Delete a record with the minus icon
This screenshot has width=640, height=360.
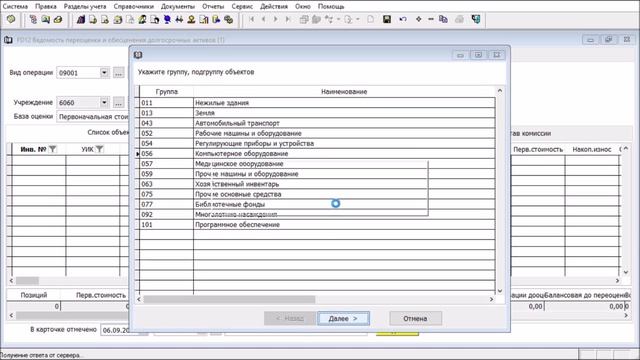[x=431, y=19]
